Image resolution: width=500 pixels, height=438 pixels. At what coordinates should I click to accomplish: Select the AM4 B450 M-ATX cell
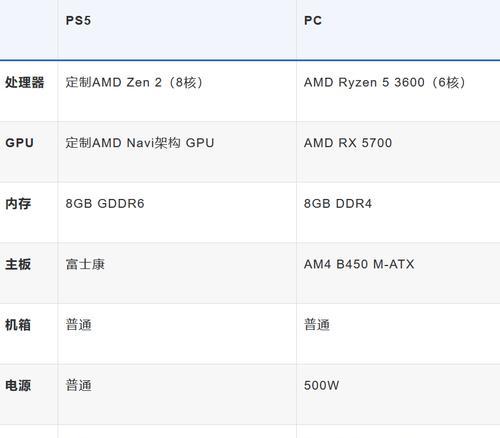click(359, 264)
